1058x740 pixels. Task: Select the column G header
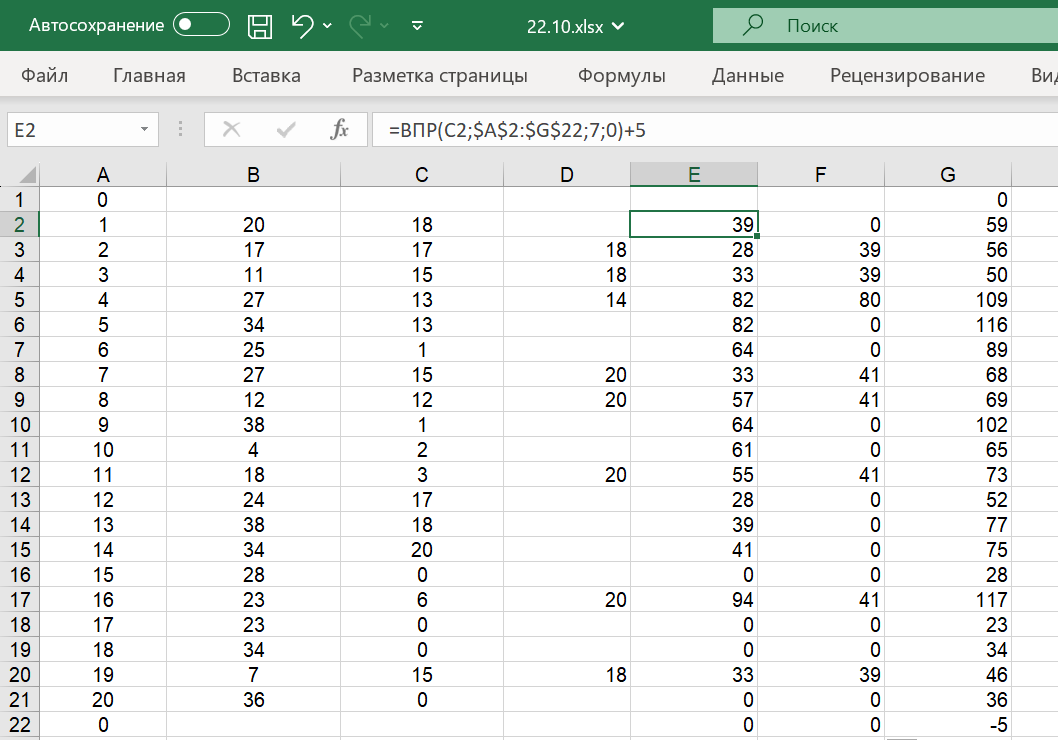947,175
